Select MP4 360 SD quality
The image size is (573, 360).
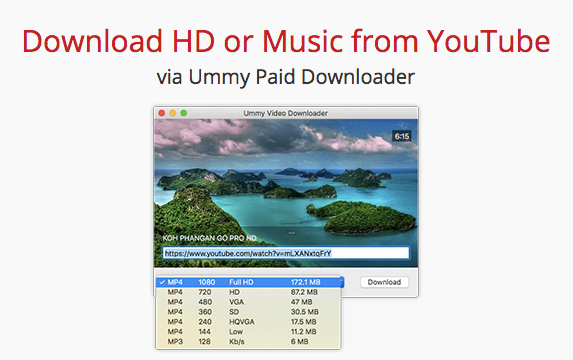[x=248, y=312]
